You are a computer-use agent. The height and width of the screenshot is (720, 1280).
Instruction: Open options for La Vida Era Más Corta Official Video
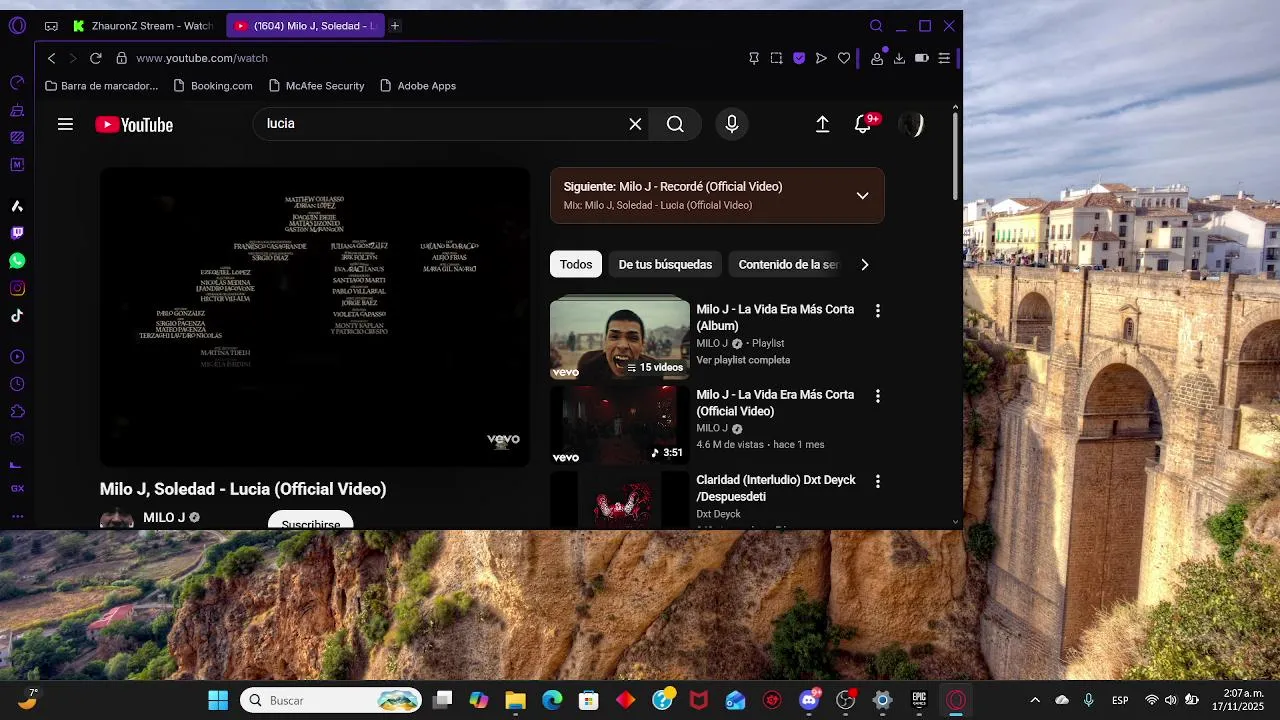(878, 396)
